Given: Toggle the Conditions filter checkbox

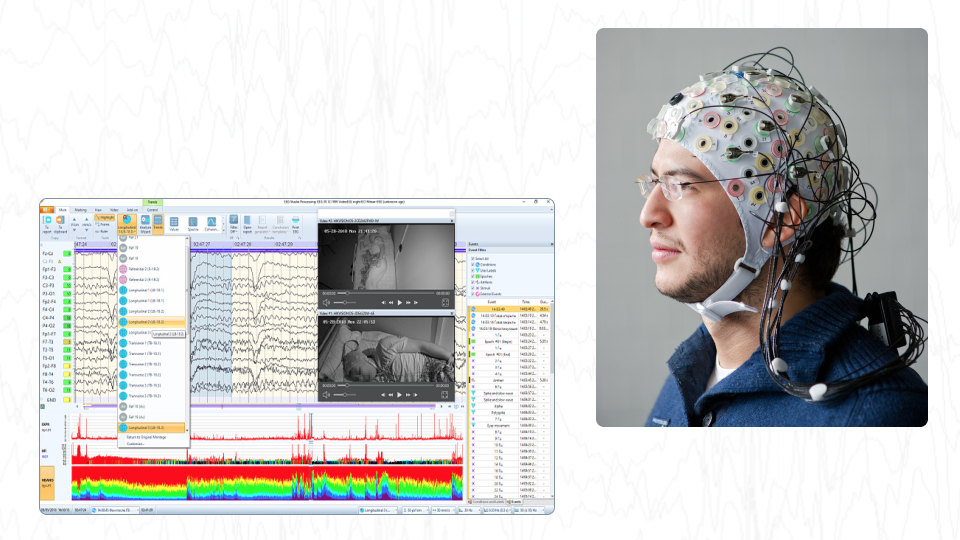Looking at the screenshot, I should click(x=473, y=264).
